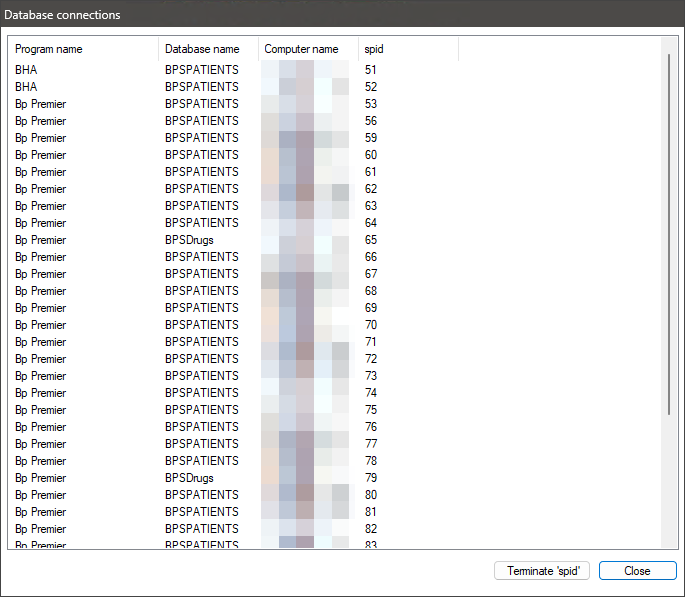Select BPSPATIENTS cell in spid 77 row
The height and width of the screenshot is (597, 685).
(x=202, y=444)
